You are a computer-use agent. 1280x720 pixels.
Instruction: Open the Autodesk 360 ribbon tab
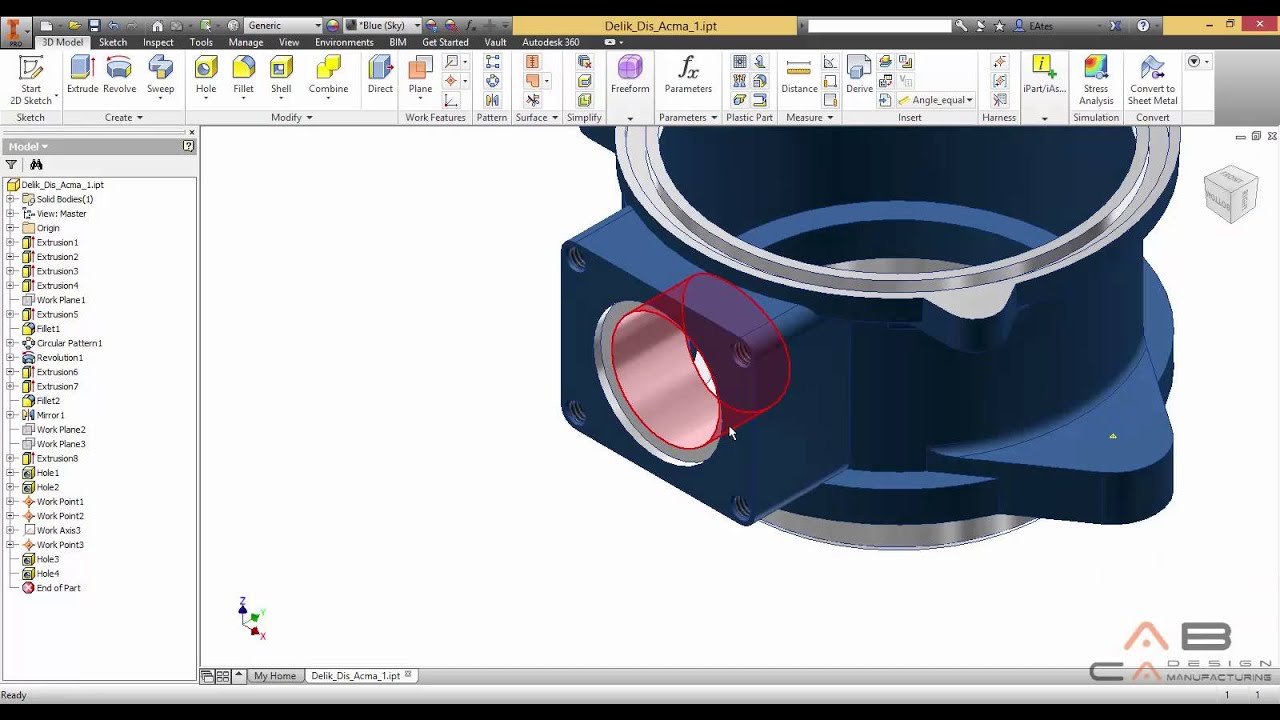coord(551,42)
